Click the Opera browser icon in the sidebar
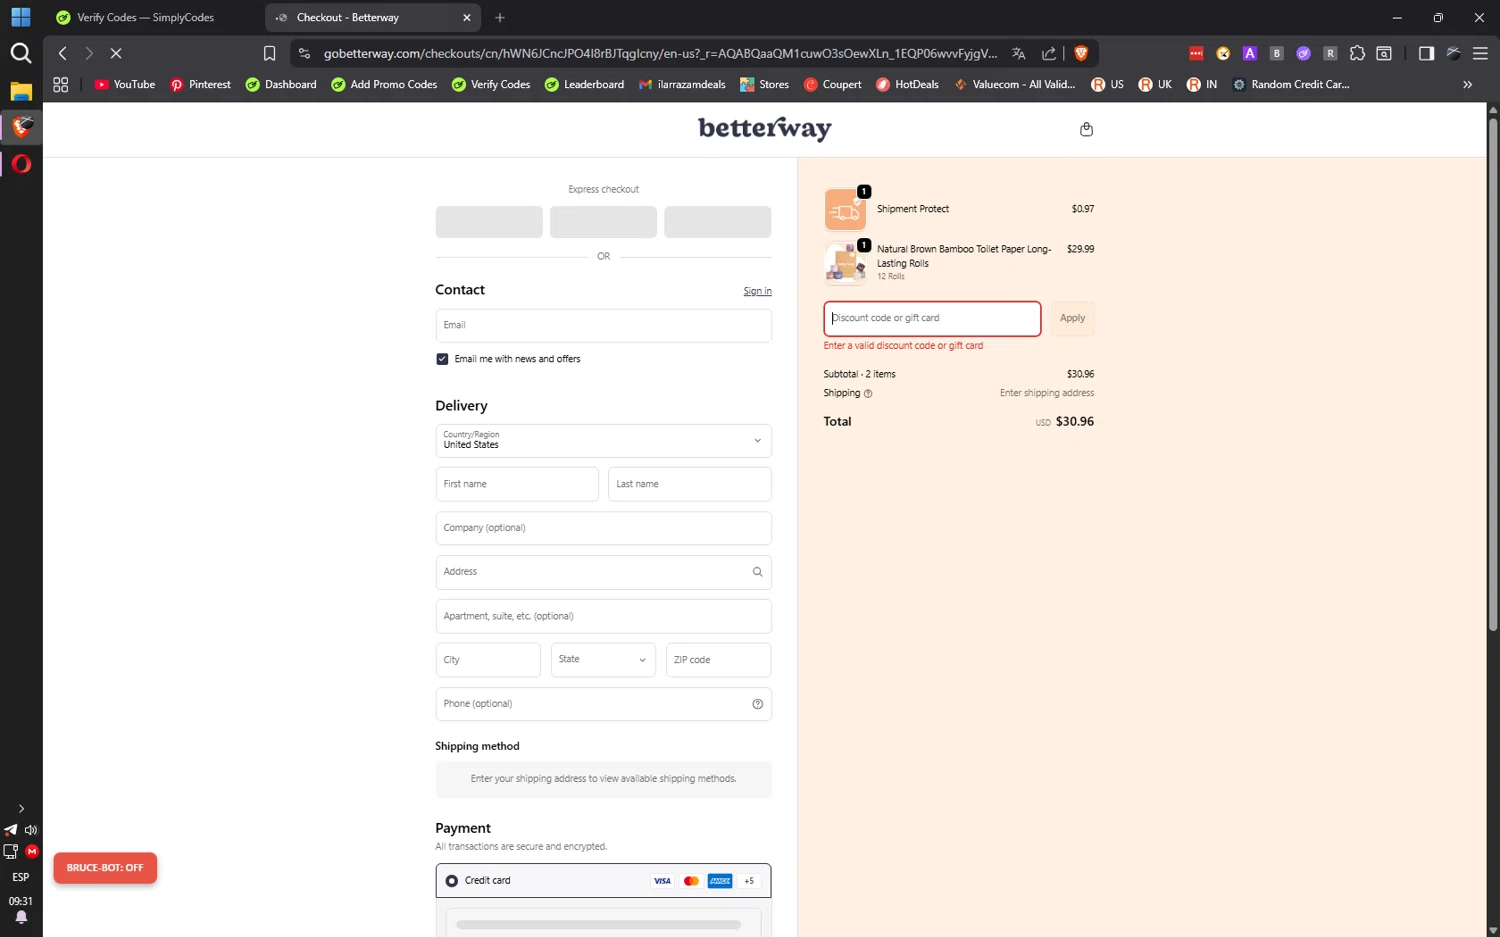 point(21,164)
